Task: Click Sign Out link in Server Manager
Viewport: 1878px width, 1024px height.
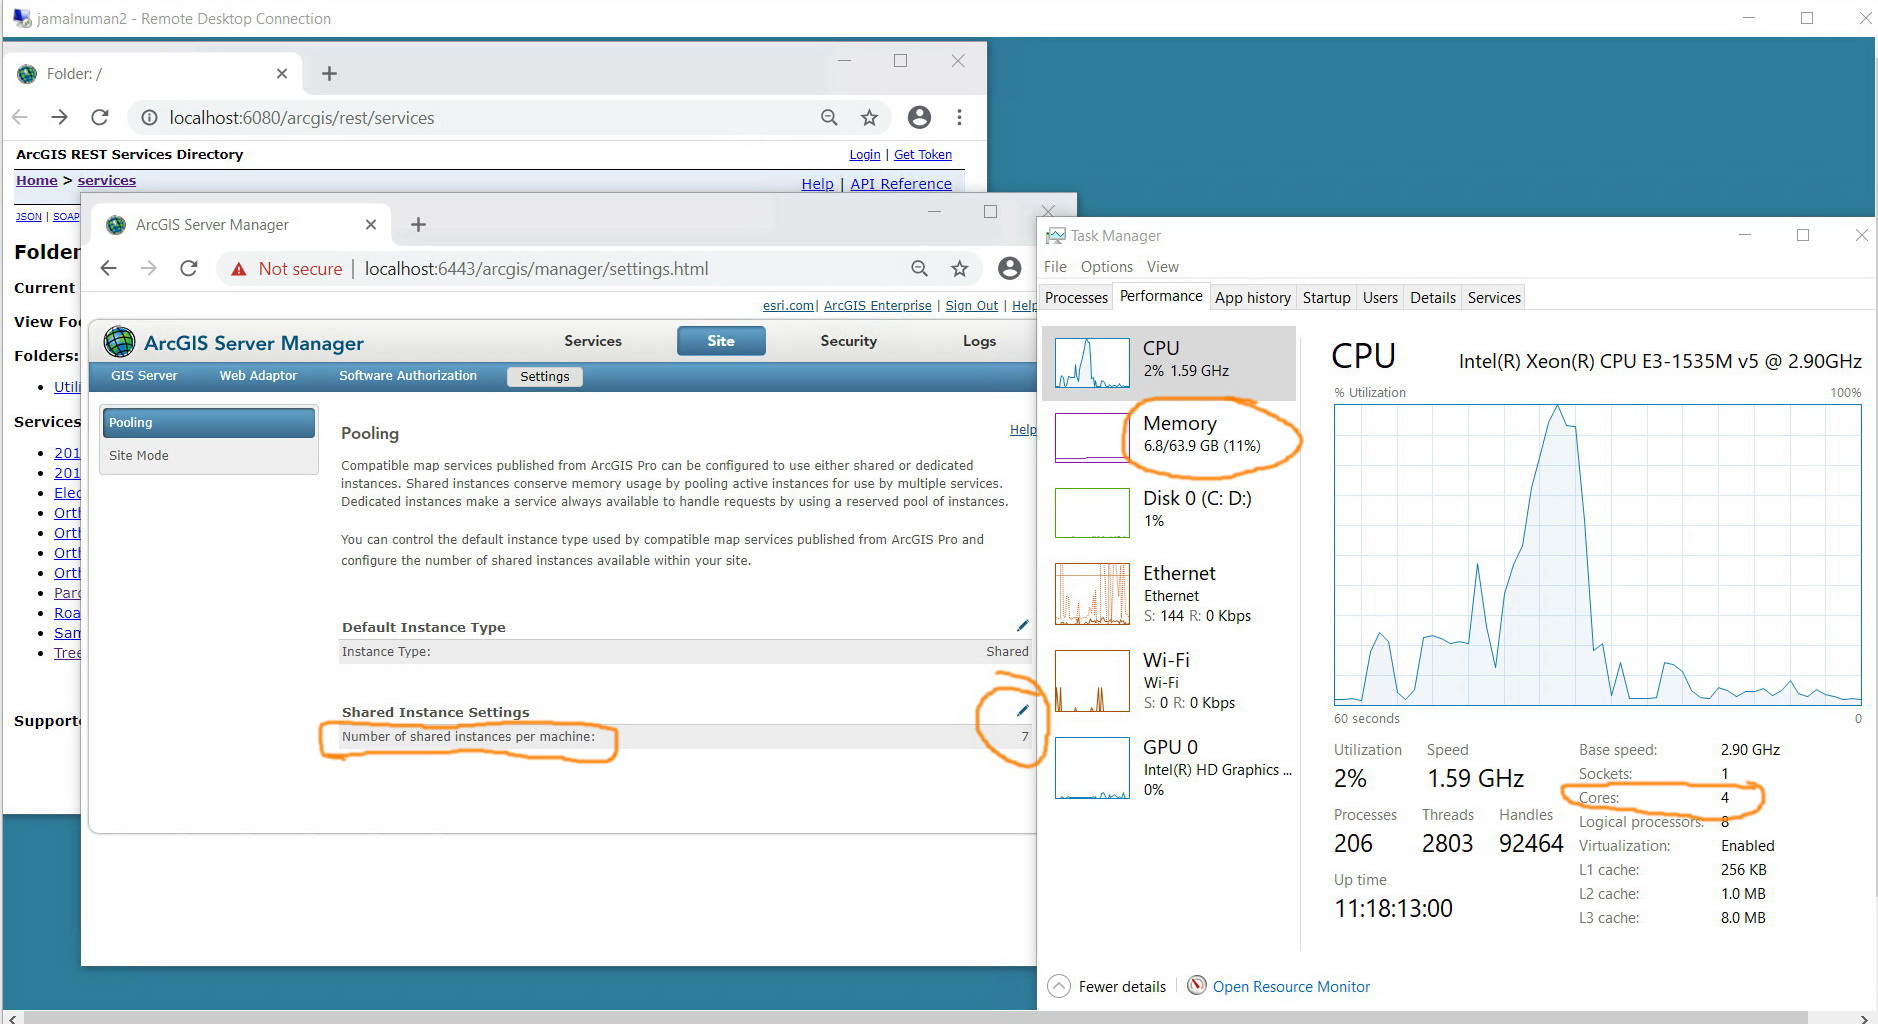Action: coord(971,306)
